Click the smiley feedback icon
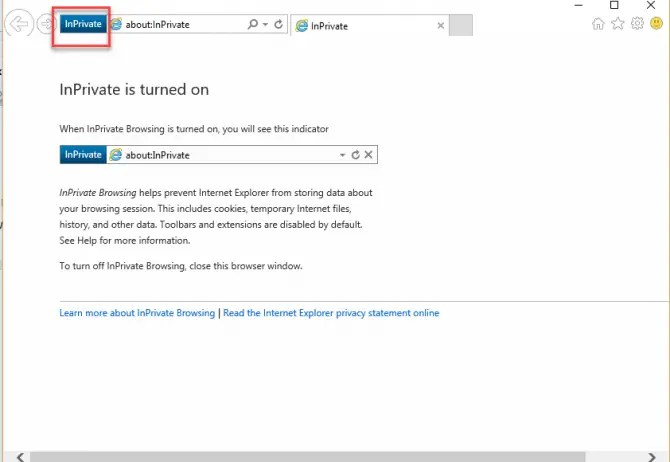 (x=656, y=23)
